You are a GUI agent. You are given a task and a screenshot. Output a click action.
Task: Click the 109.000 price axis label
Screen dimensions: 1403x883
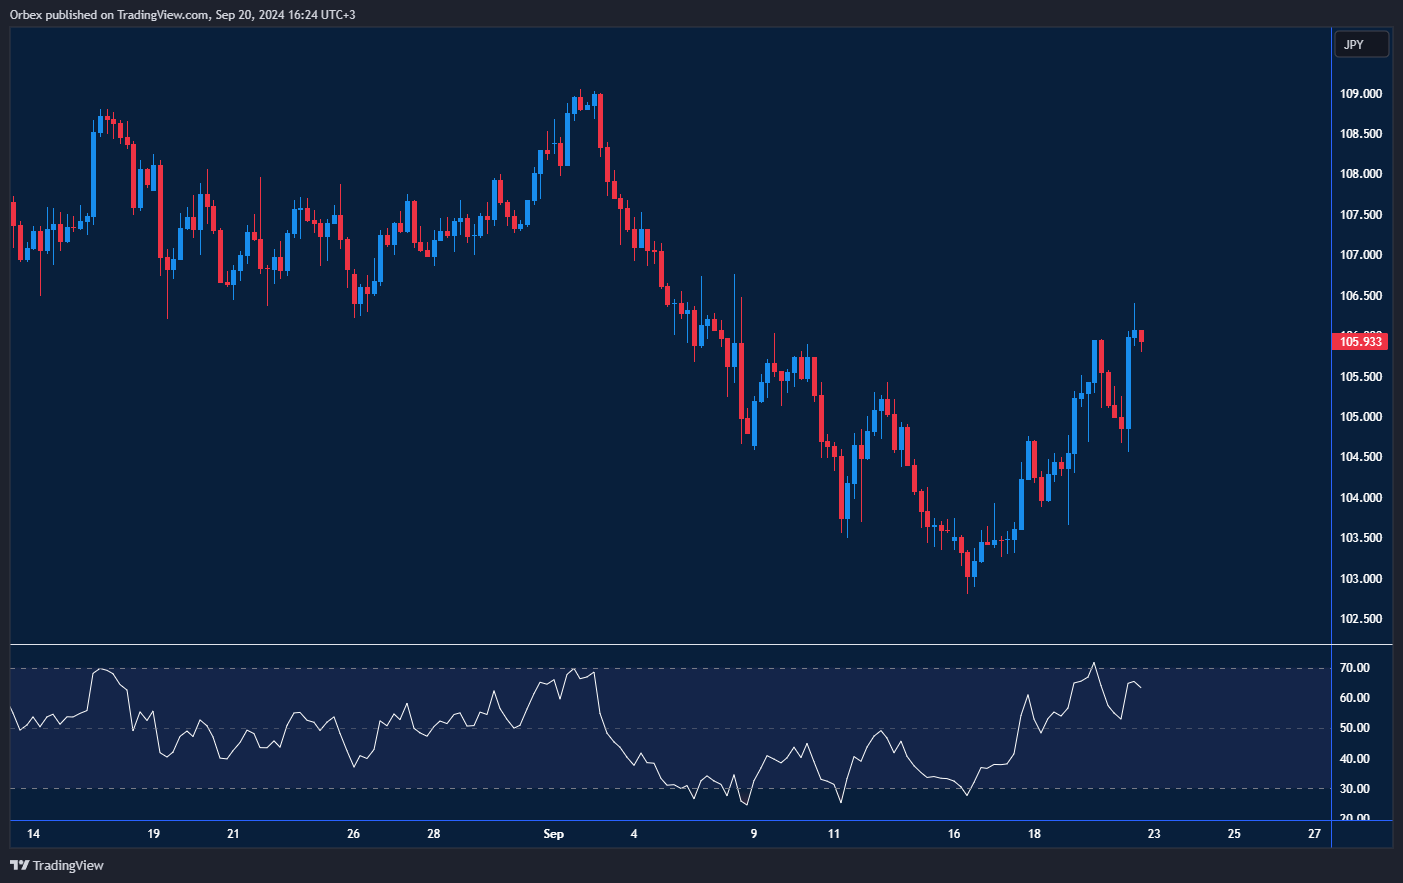pos(1360,94)
